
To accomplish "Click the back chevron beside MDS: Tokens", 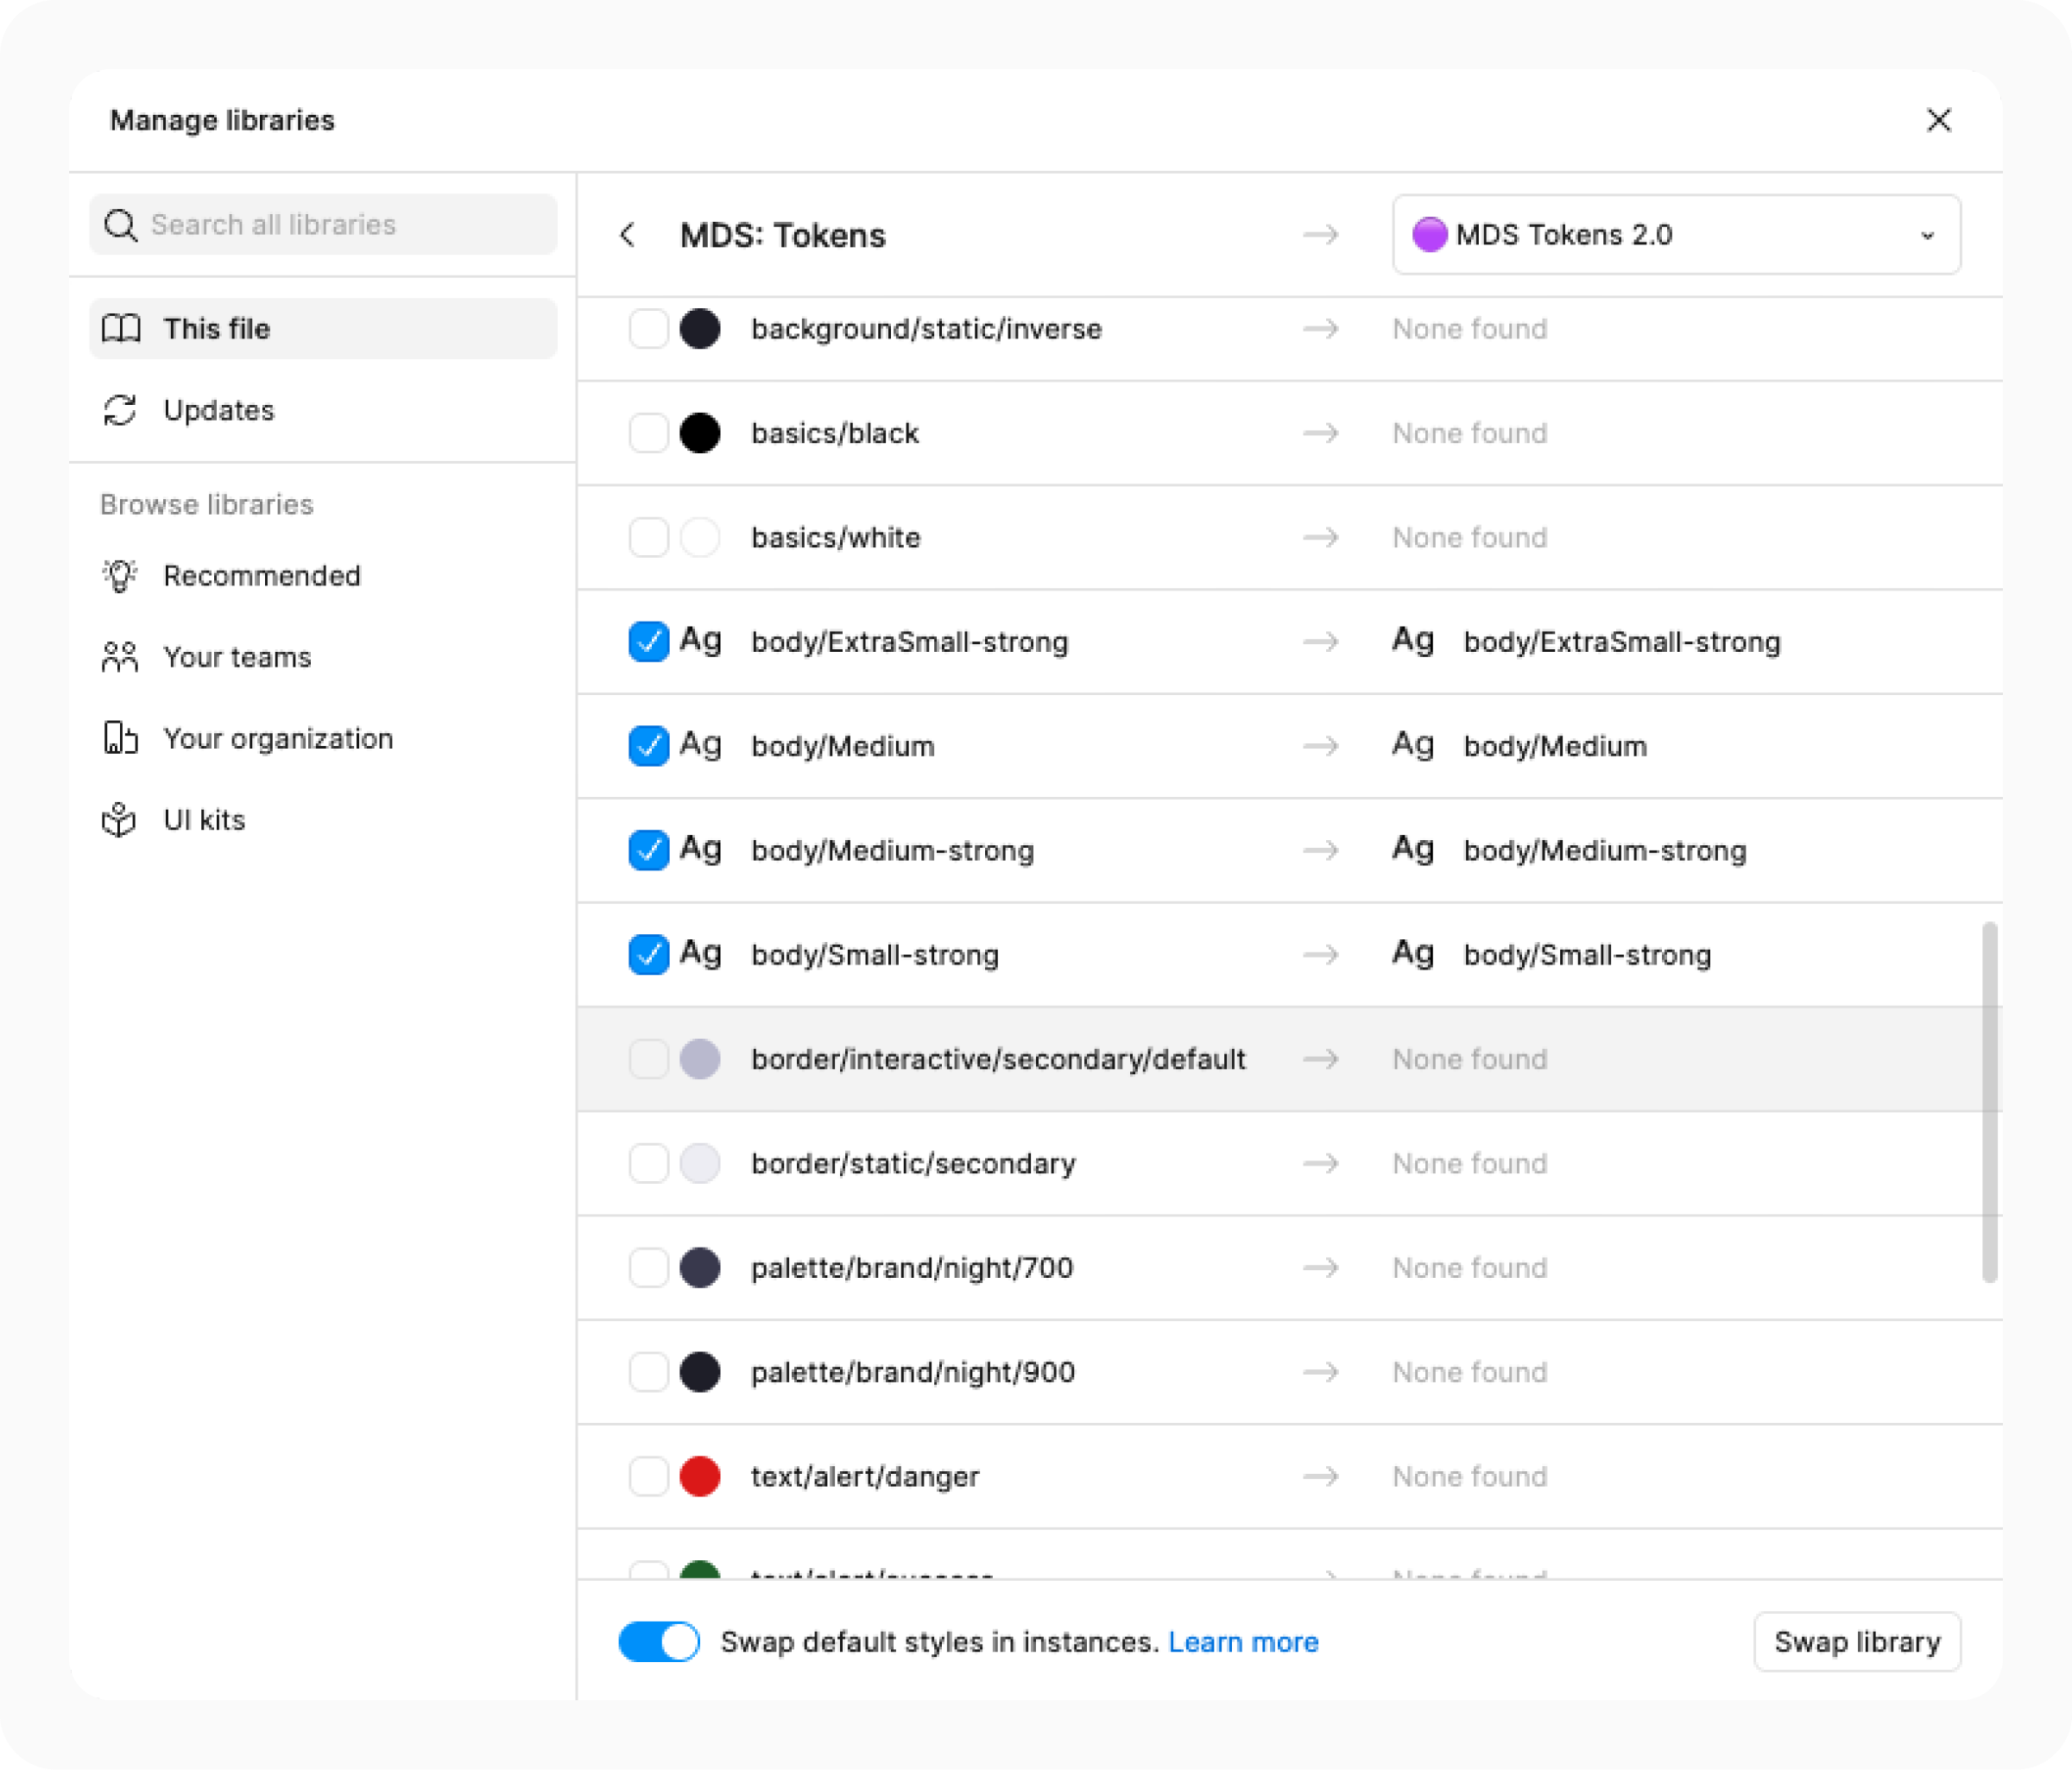I will click(x=628, y=235).
